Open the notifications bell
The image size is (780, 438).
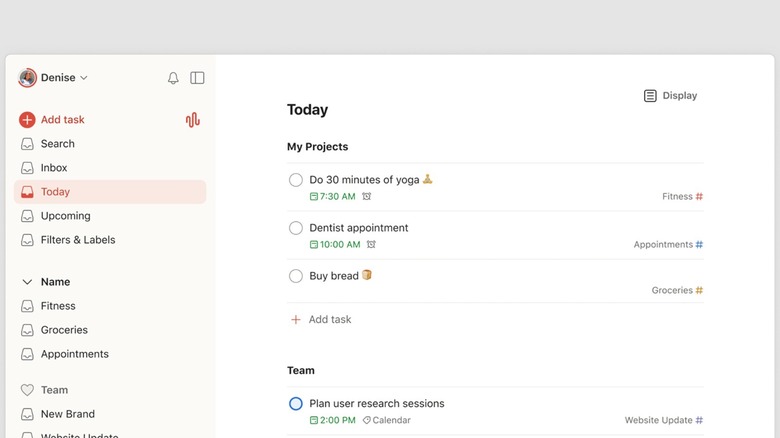[173, 78]
